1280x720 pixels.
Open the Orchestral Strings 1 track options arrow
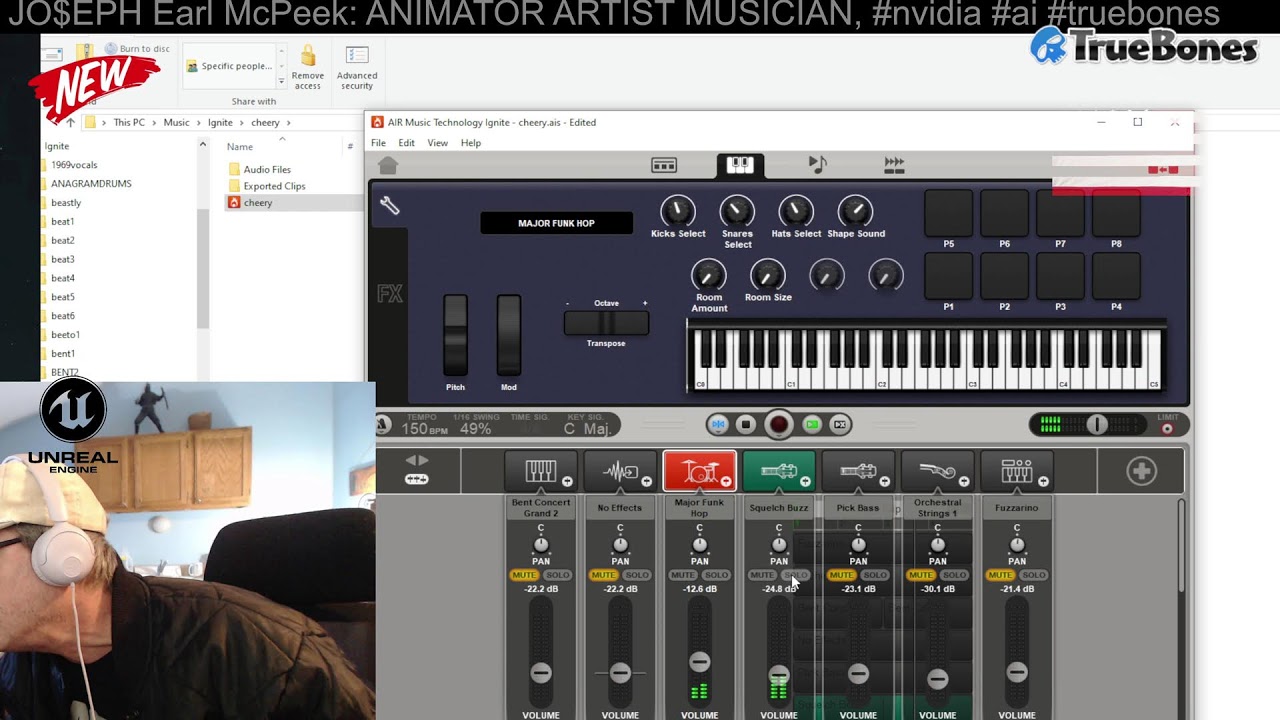(x=964, y=482)
